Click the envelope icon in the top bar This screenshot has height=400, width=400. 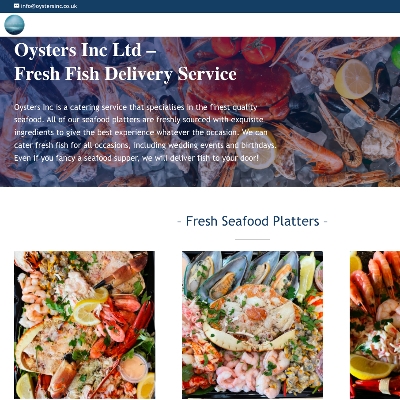point(16,6)
